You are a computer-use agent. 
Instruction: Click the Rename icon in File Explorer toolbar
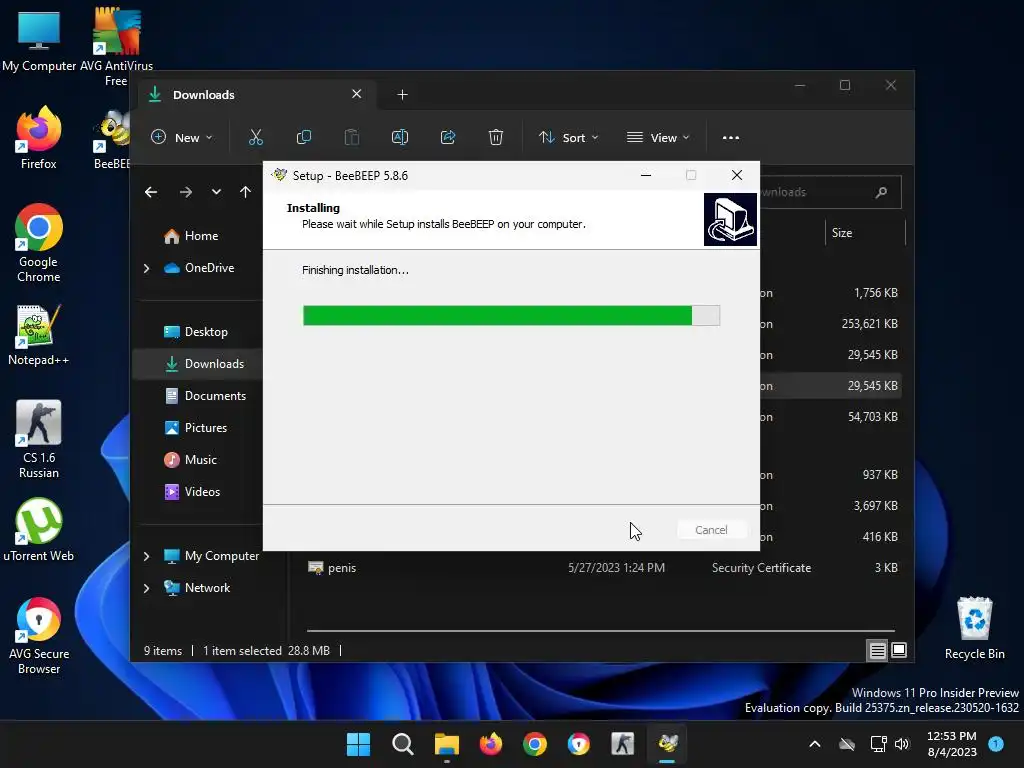(x=400, y=137)
